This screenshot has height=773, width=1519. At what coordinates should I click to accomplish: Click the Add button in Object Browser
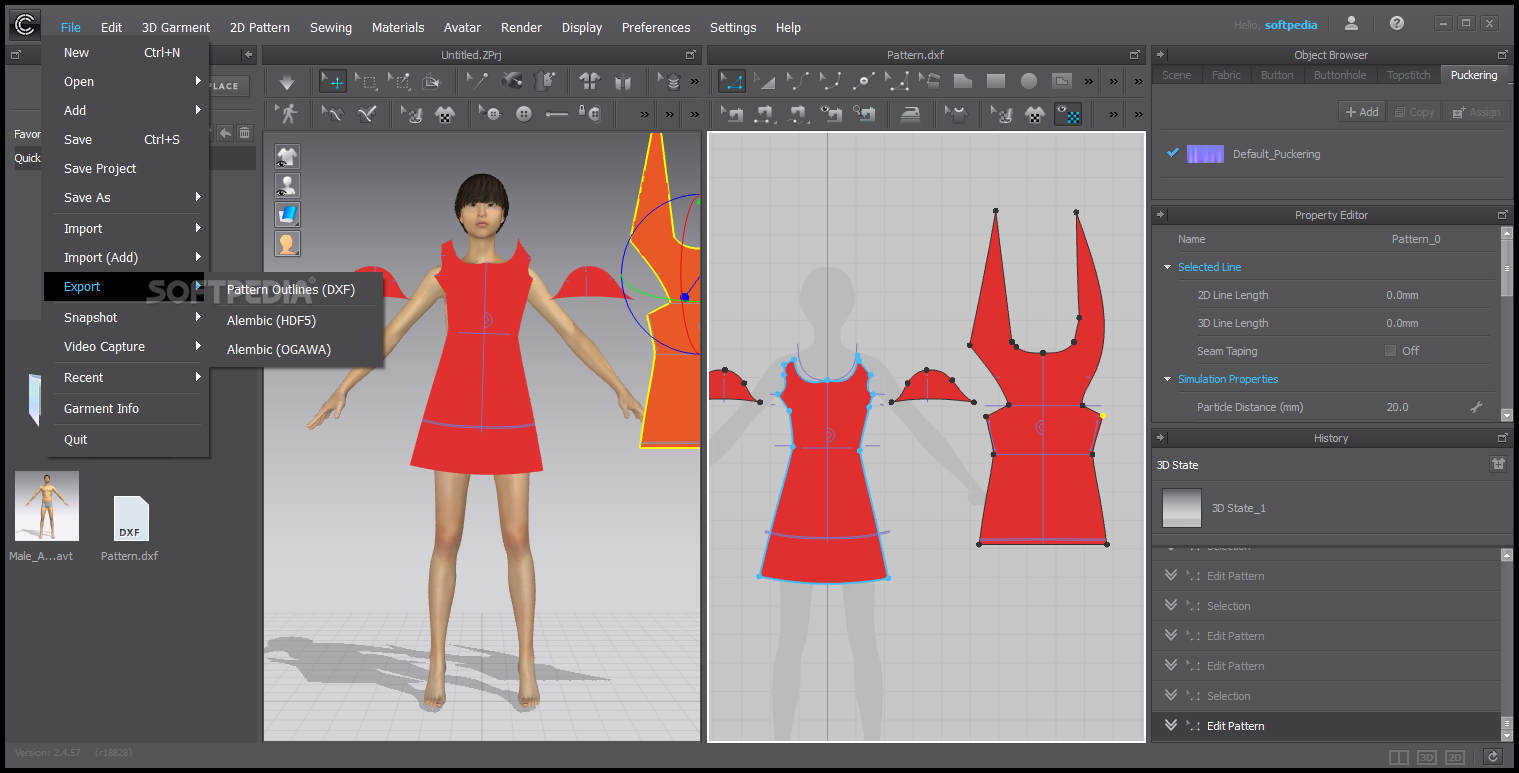pos(1362,112)
